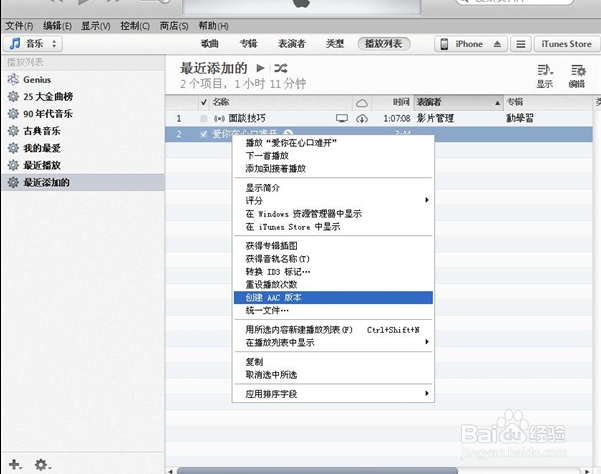Choose 重设播放次数 menu entry
Viewport: 601px width, 474px height.
(x=333, y=284)
